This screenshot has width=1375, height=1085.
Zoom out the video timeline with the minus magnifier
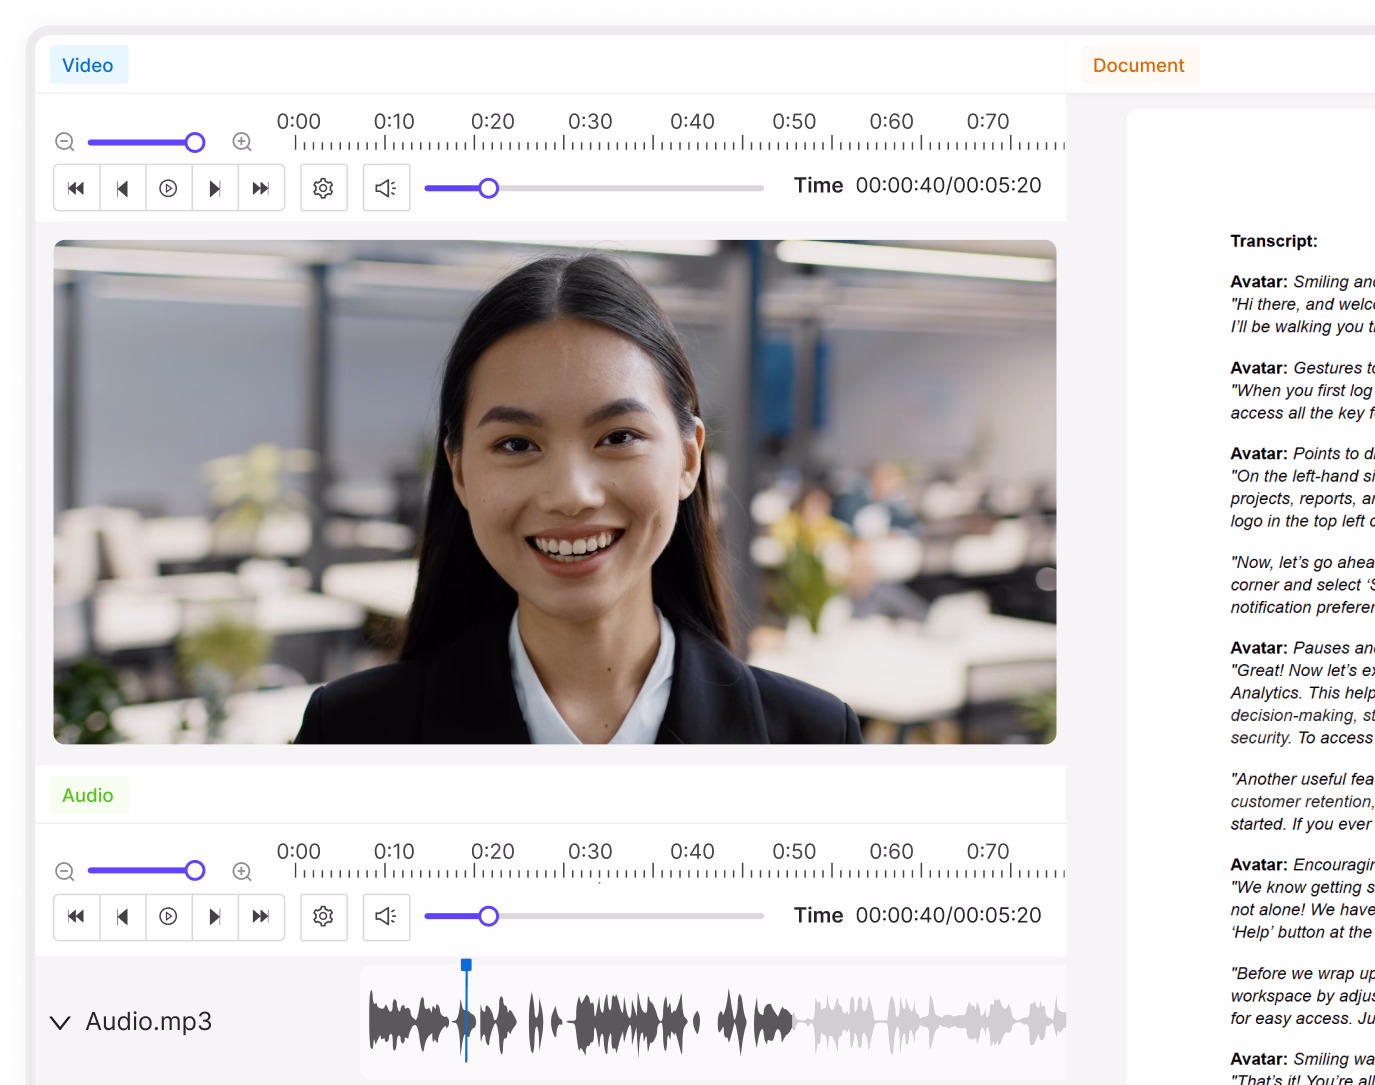tap(65, 142)
